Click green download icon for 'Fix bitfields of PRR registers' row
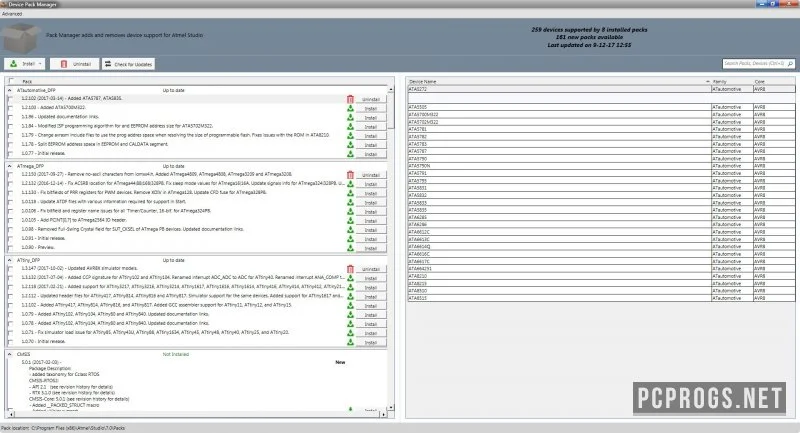Screen dimensions: 800x433 (x=351, y=193)
